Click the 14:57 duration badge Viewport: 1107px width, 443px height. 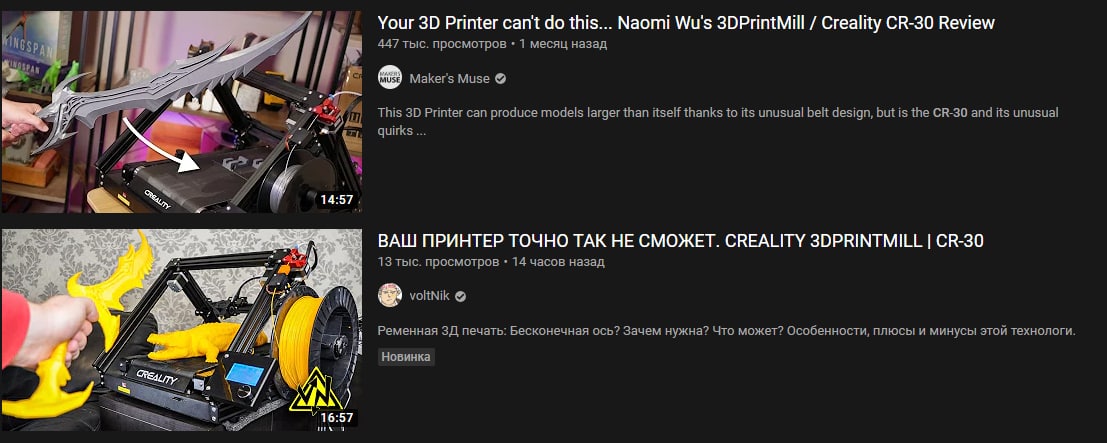coord(336,199)
